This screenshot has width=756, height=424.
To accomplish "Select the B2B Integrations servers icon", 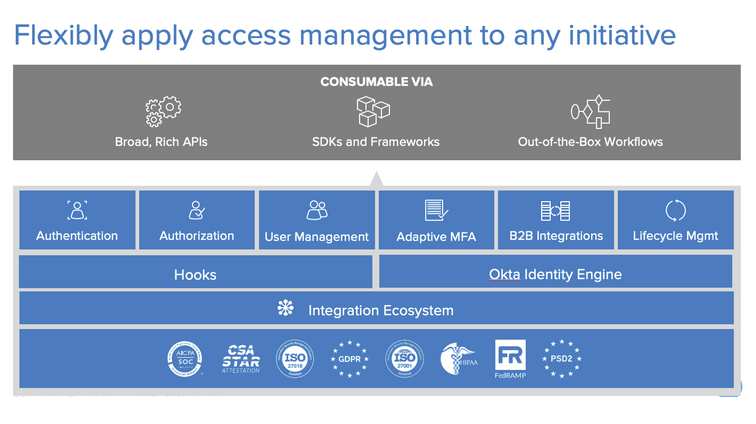I will click(x=555, y=210).
